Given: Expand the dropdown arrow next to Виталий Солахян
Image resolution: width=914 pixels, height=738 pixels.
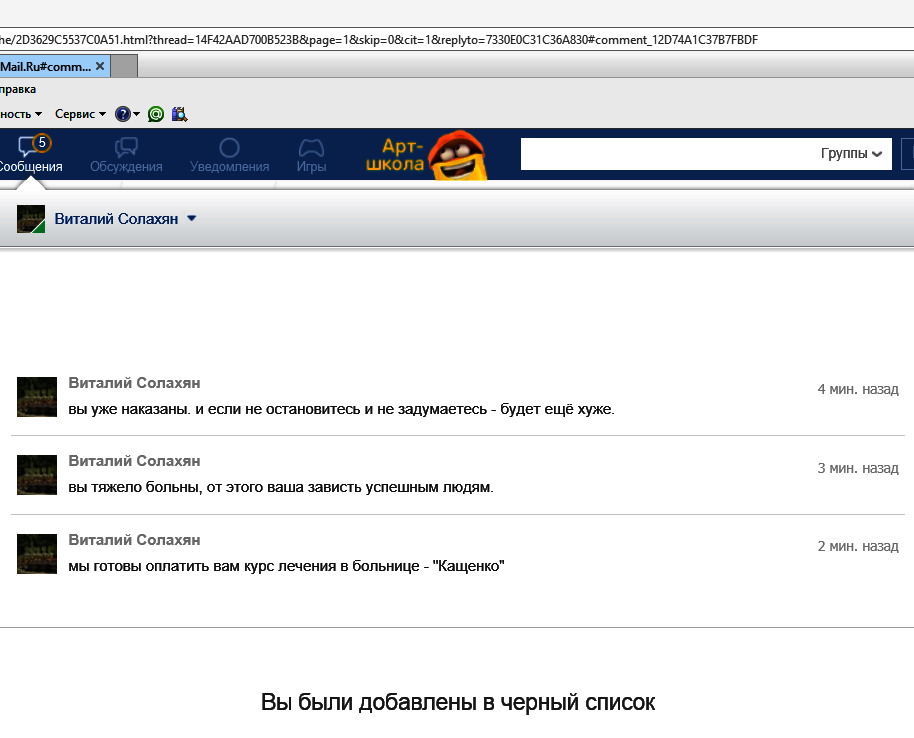Looking at the screenshot, I should 192,219.
